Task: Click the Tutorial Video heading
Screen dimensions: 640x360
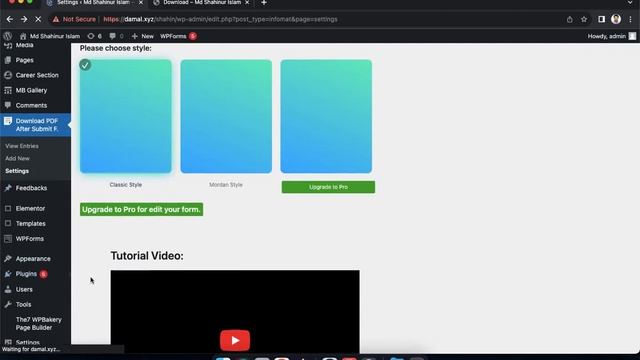Action: pos(147,256)
